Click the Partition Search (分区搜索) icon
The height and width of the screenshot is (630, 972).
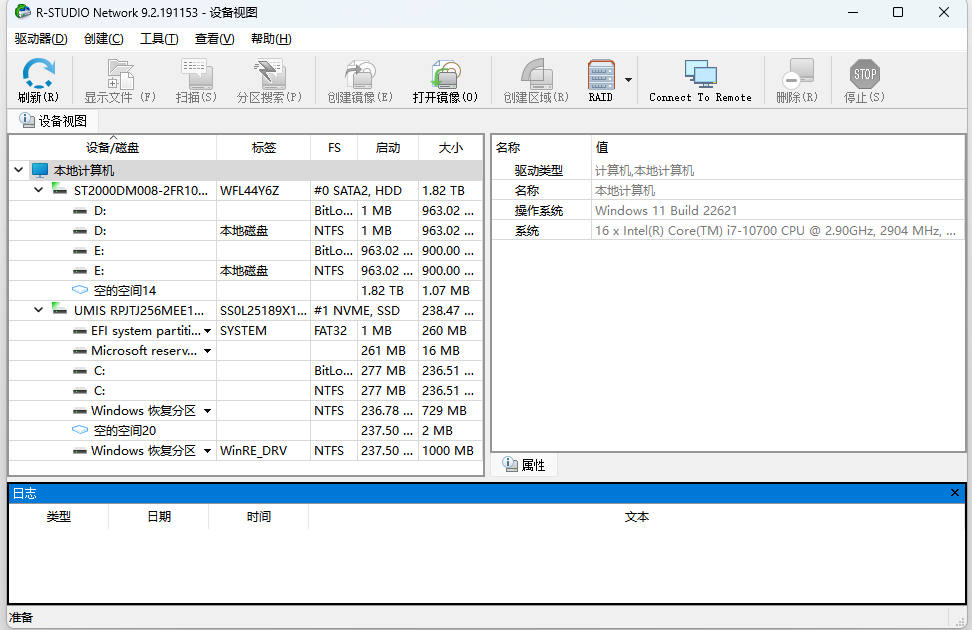tap(269, 74)
